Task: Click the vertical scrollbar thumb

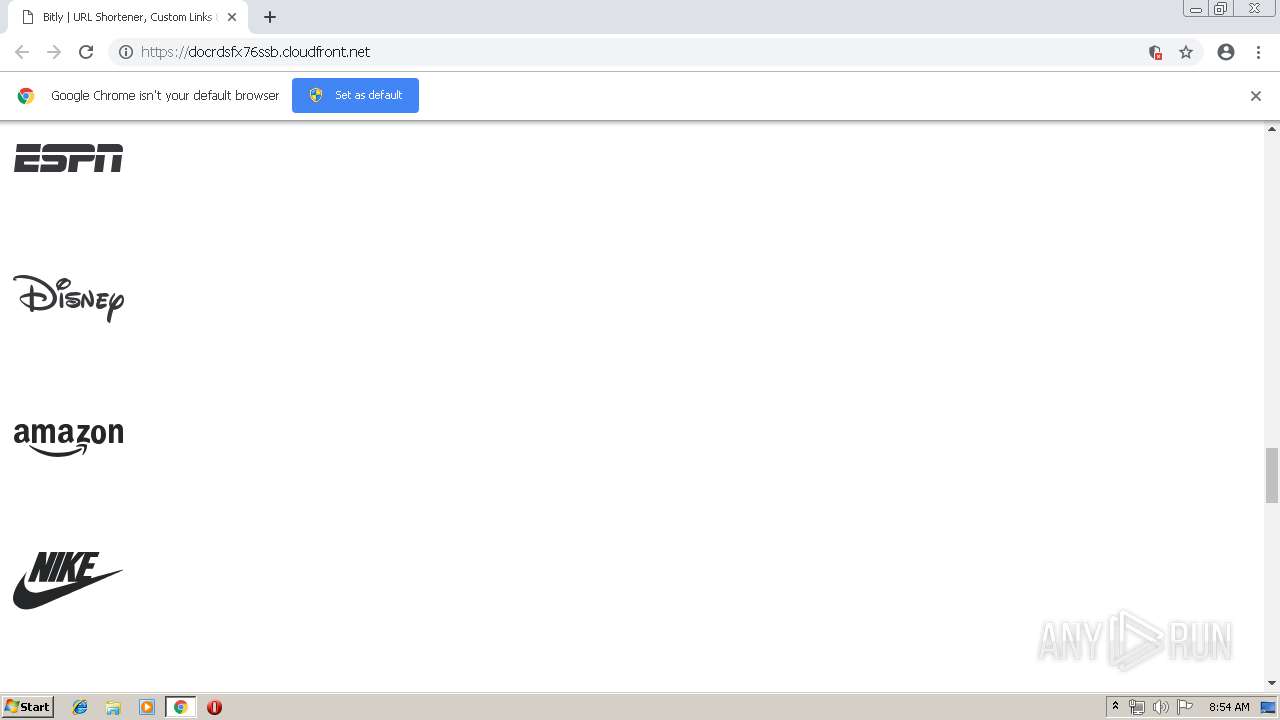Action: pyautogui.click(x=1272, y=476)
